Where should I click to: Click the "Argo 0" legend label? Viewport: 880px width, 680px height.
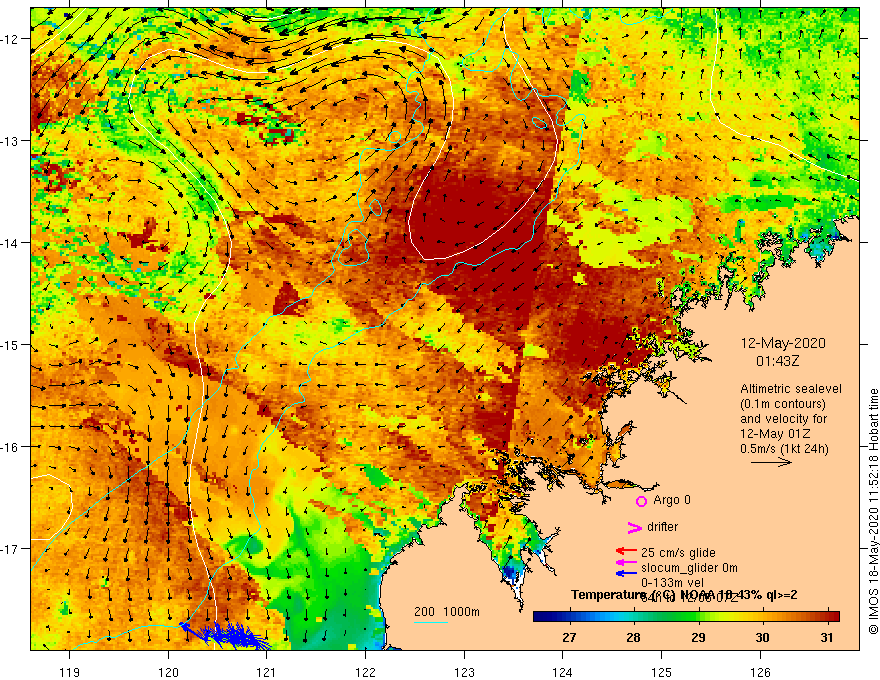672,500
